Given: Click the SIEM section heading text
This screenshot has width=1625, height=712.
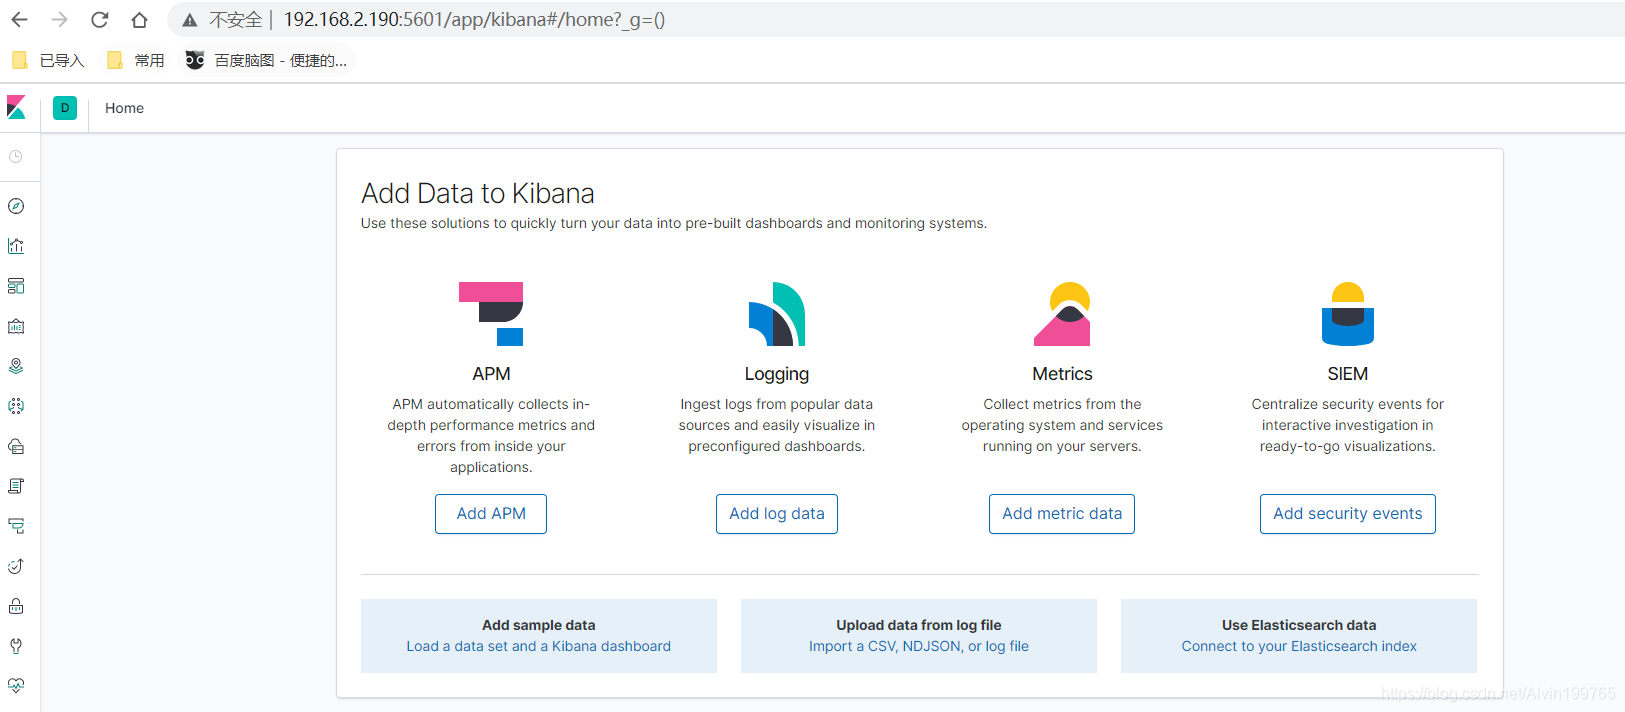Looking at the screenshot, I should (1348, 374).
